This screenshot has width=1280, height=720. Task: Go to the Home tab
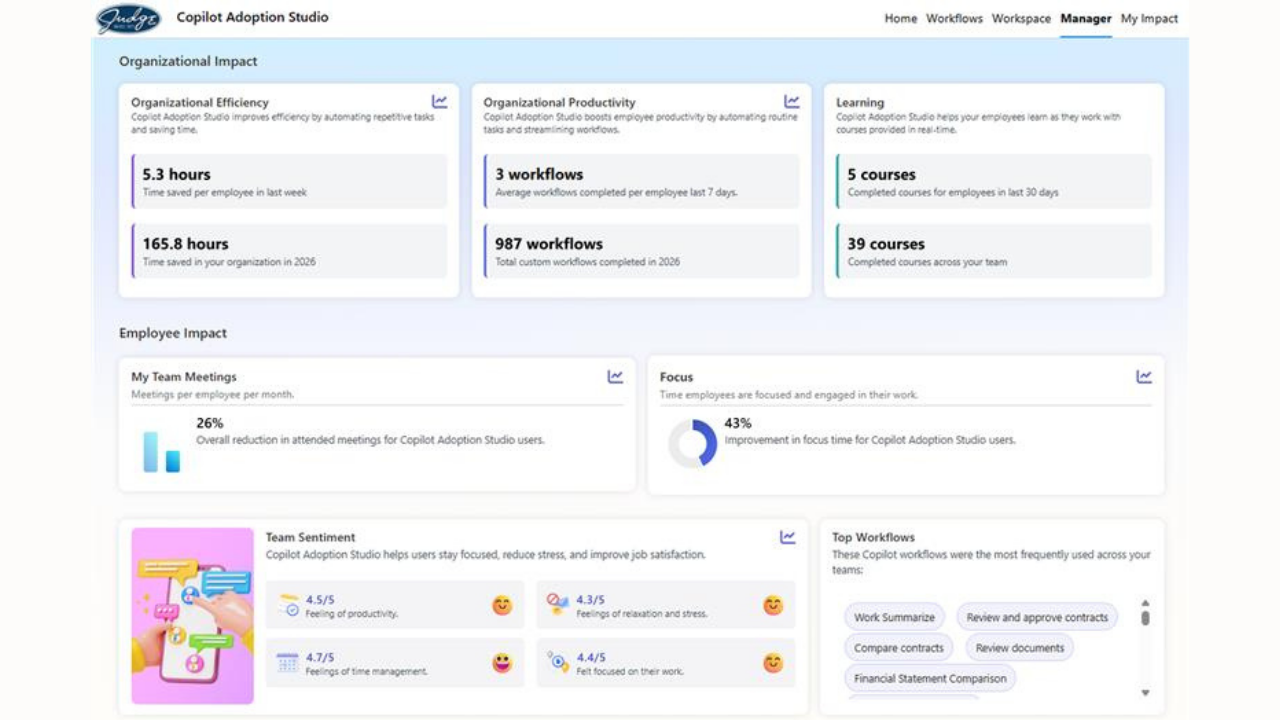coord(901,18)
